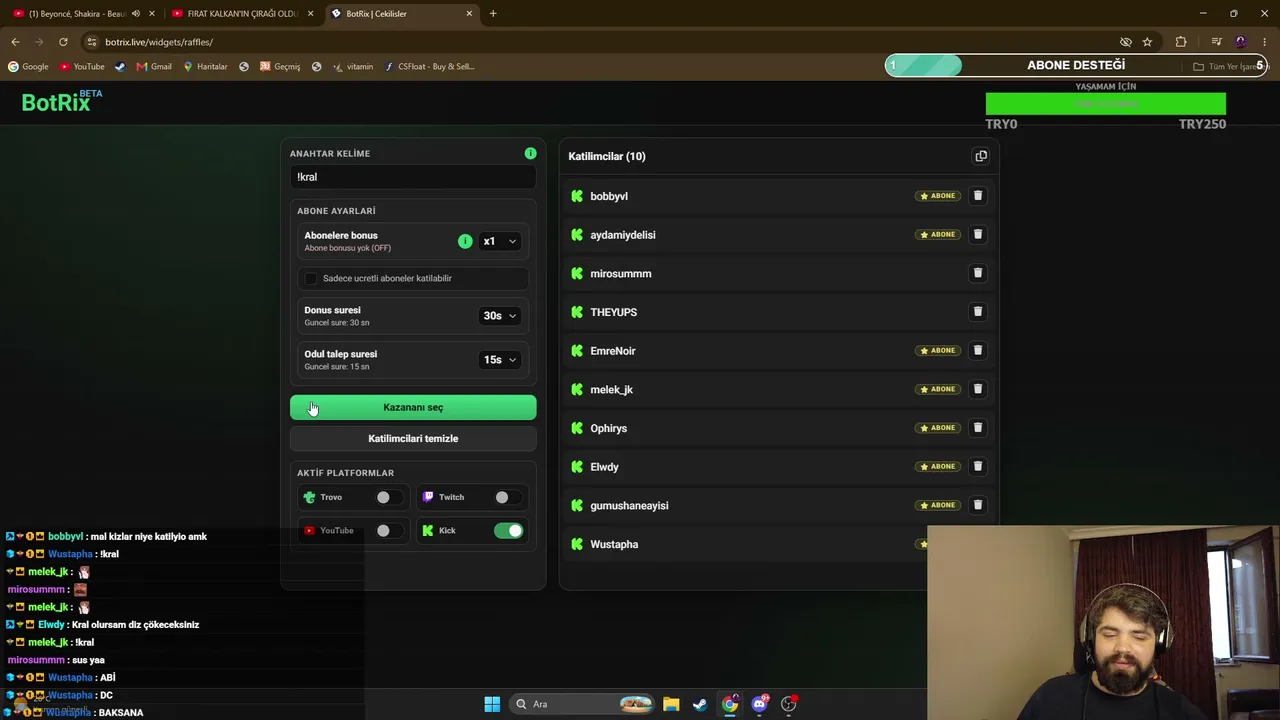This screenshot has width=1280, height=720.
Task: Click the Kick icon beside Wustapha
Action: click(x=577, y=544)
